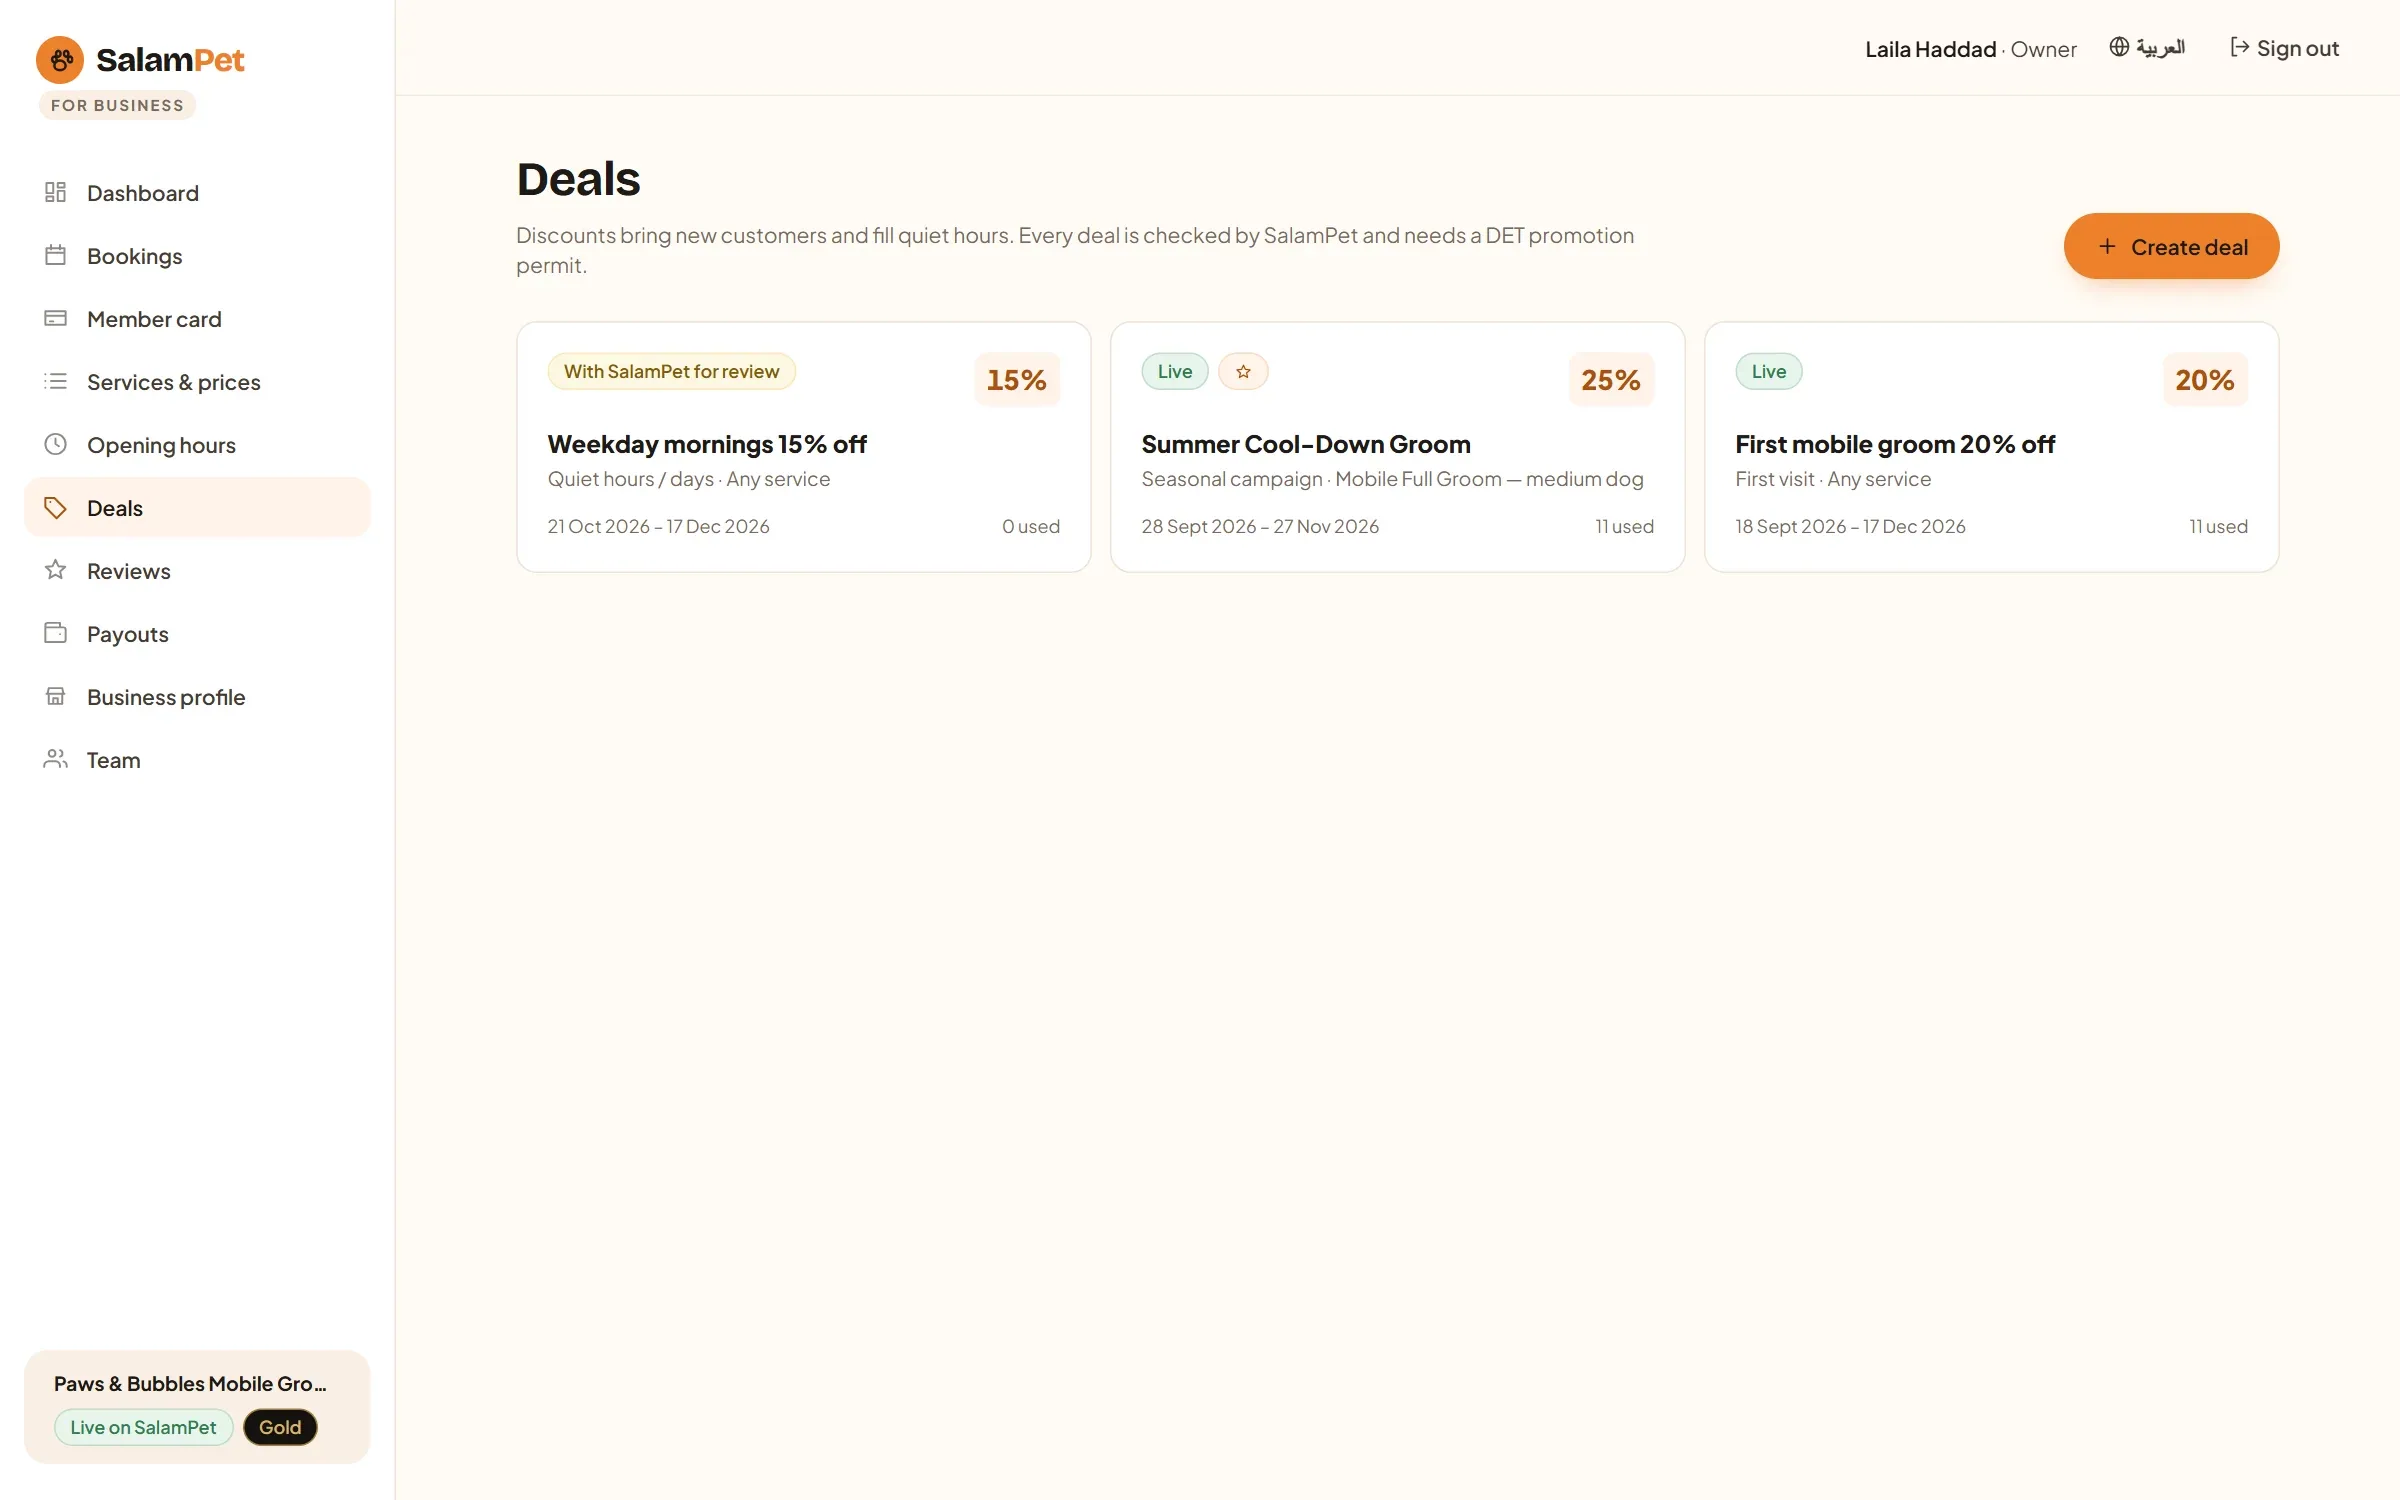2400x1500 pixels.
Task: Click the globe language icon
Action: [2119, 47]
